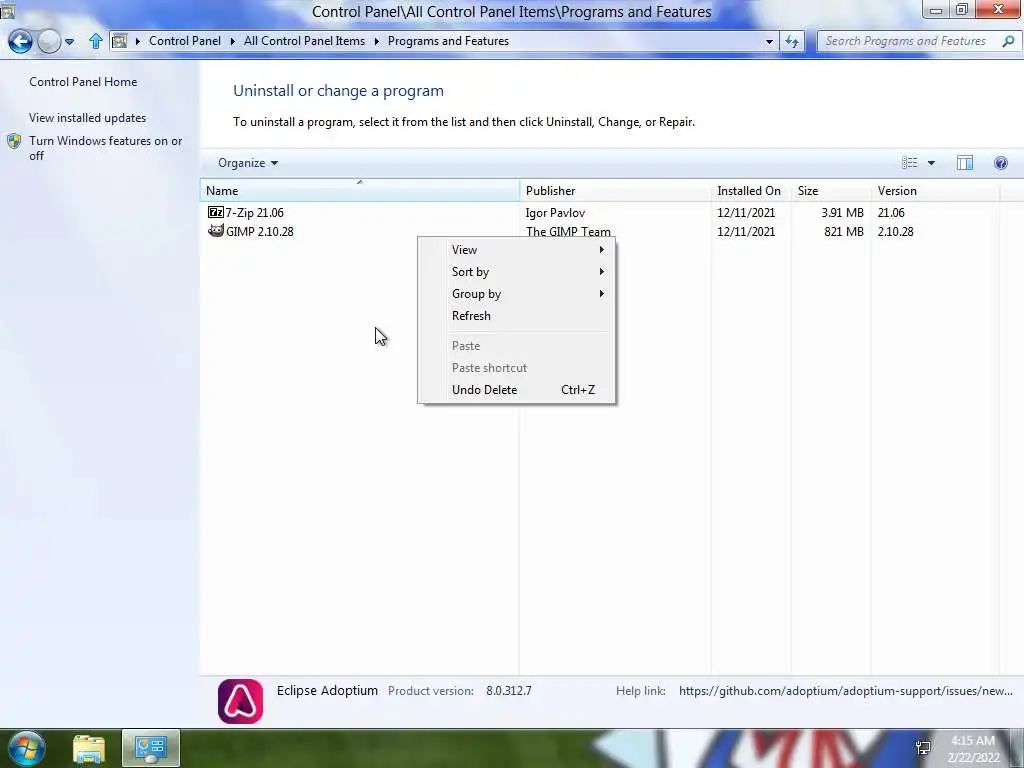Click the Forward navigation arrow
Image resolution: width=1024 pixels, height=768 pixels.
[49, 41]
